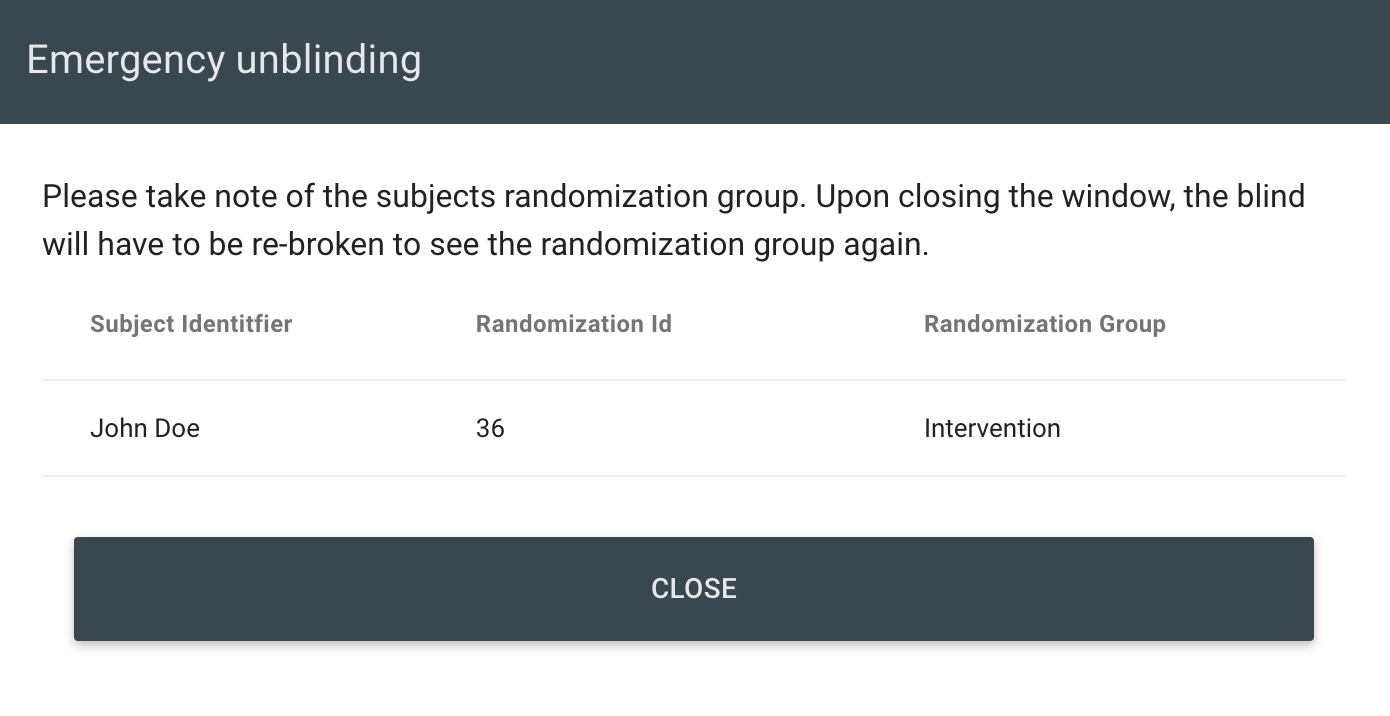1390x716 pixels.
Task: Select the randomization id value 36
Action: [490, 428]
